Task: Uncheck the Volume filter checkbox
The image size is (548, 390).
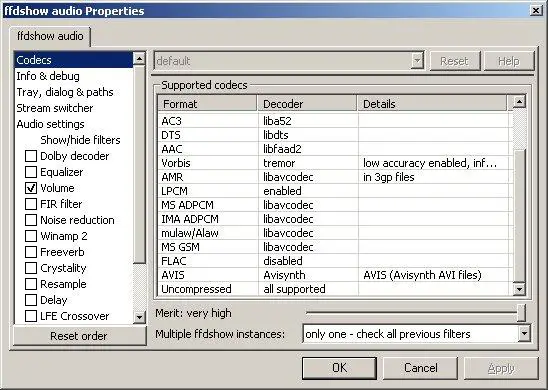Action: pos(31,188)
